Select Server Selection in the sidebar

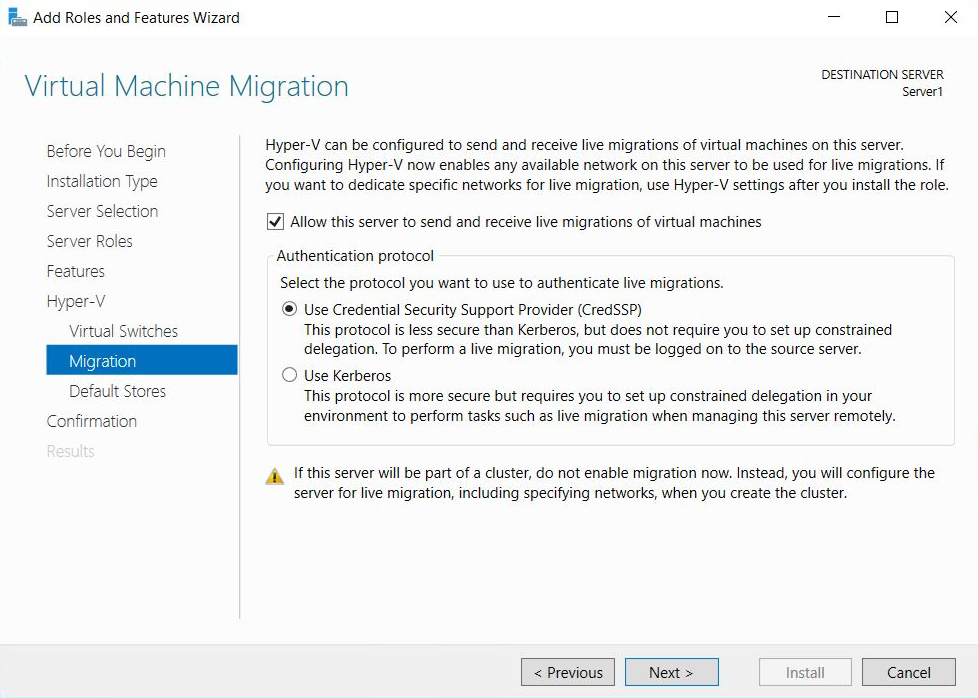(102, 211)
